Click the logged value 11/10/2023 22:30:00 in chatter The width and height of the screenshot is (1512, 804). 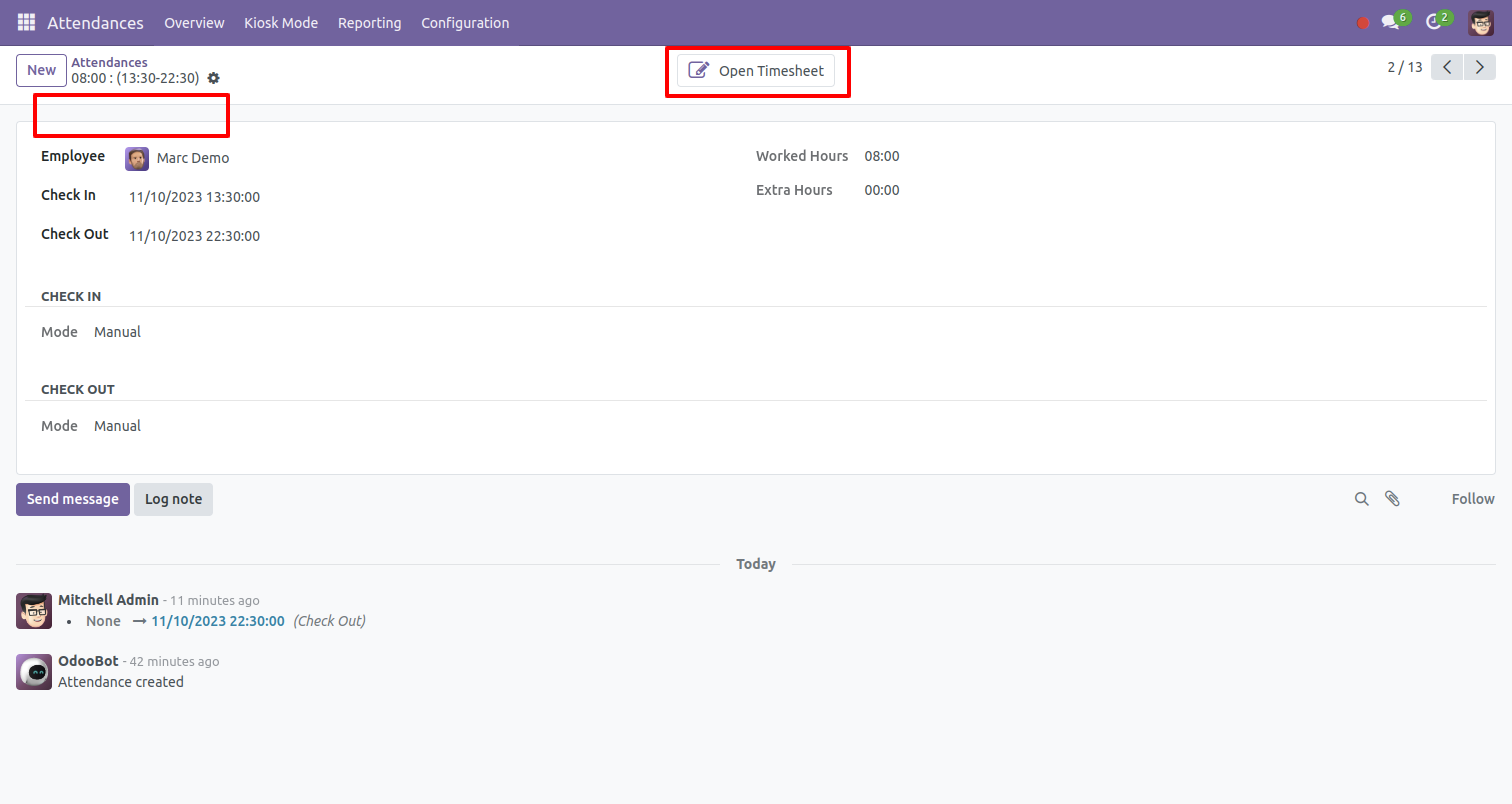218,621
